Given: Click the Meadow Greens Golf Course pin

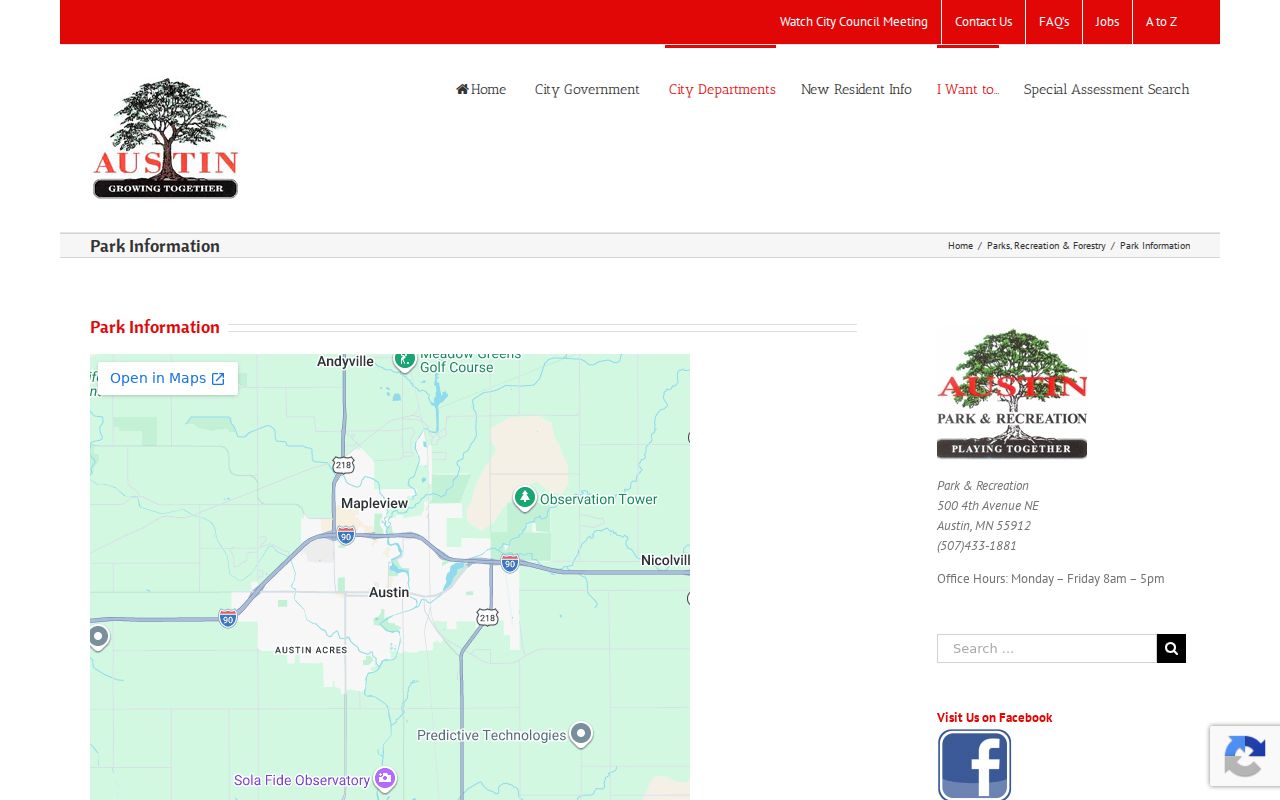Looking at the screenshot, I should pos(404,360).
